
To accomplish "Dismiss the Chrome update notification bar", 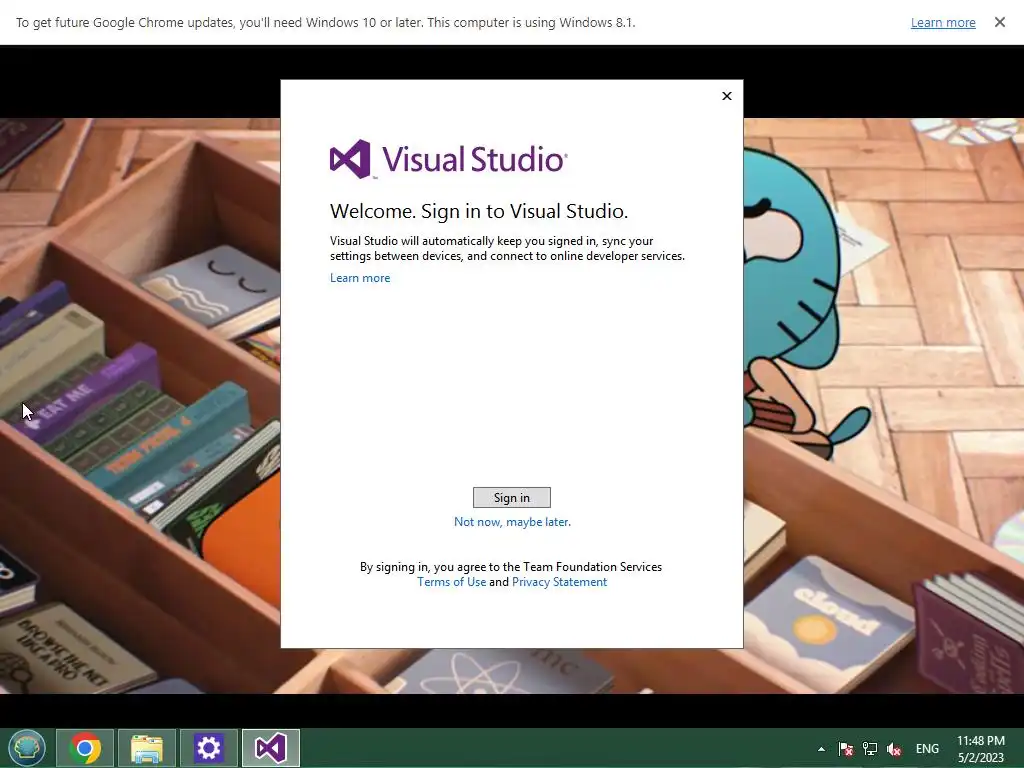I will point(999,22).
